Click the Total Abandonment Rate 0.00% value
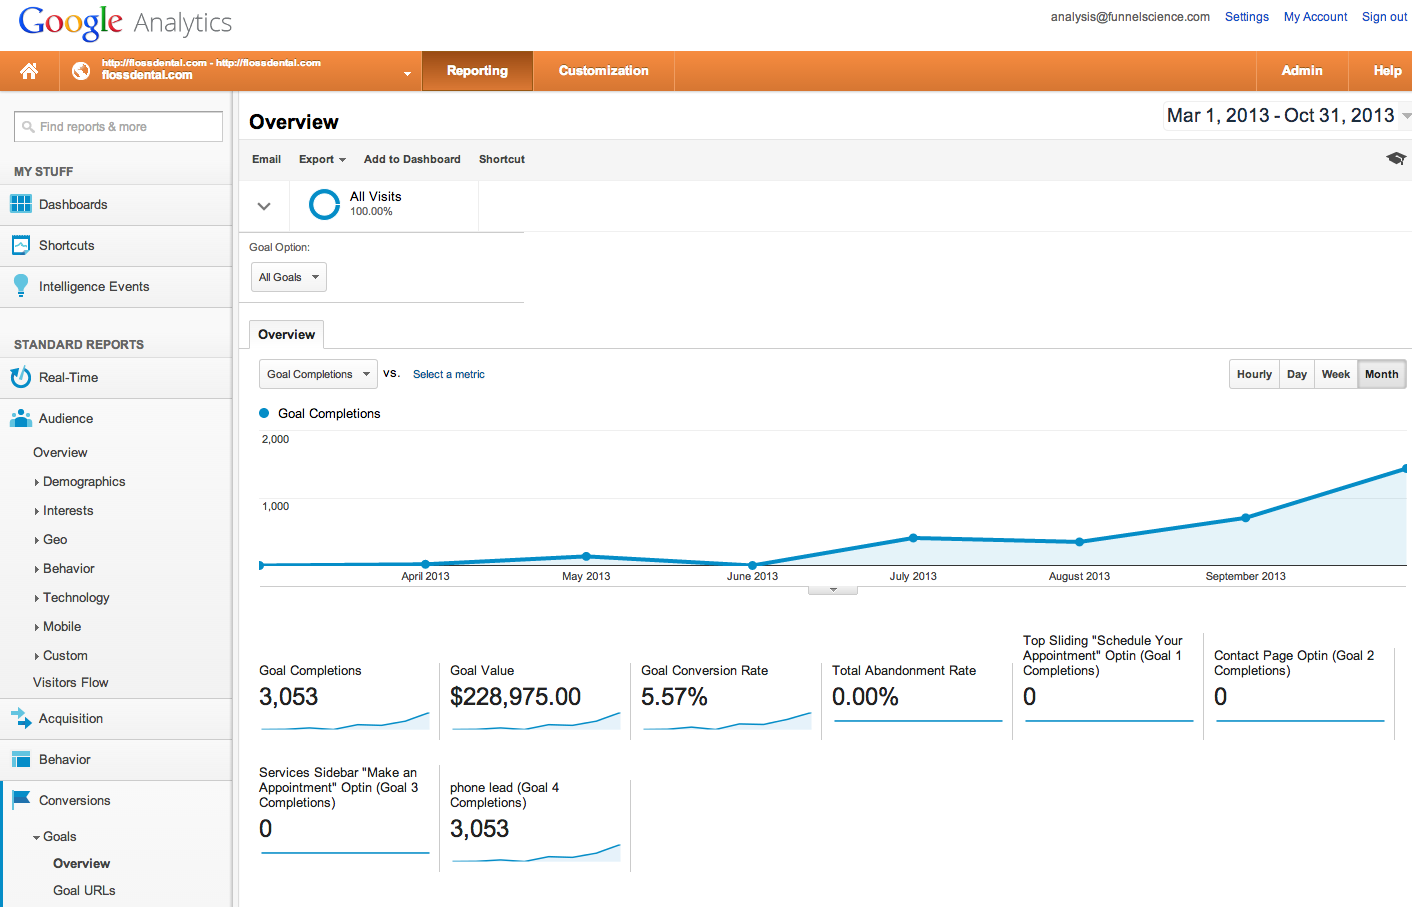 tap(865, 697)
